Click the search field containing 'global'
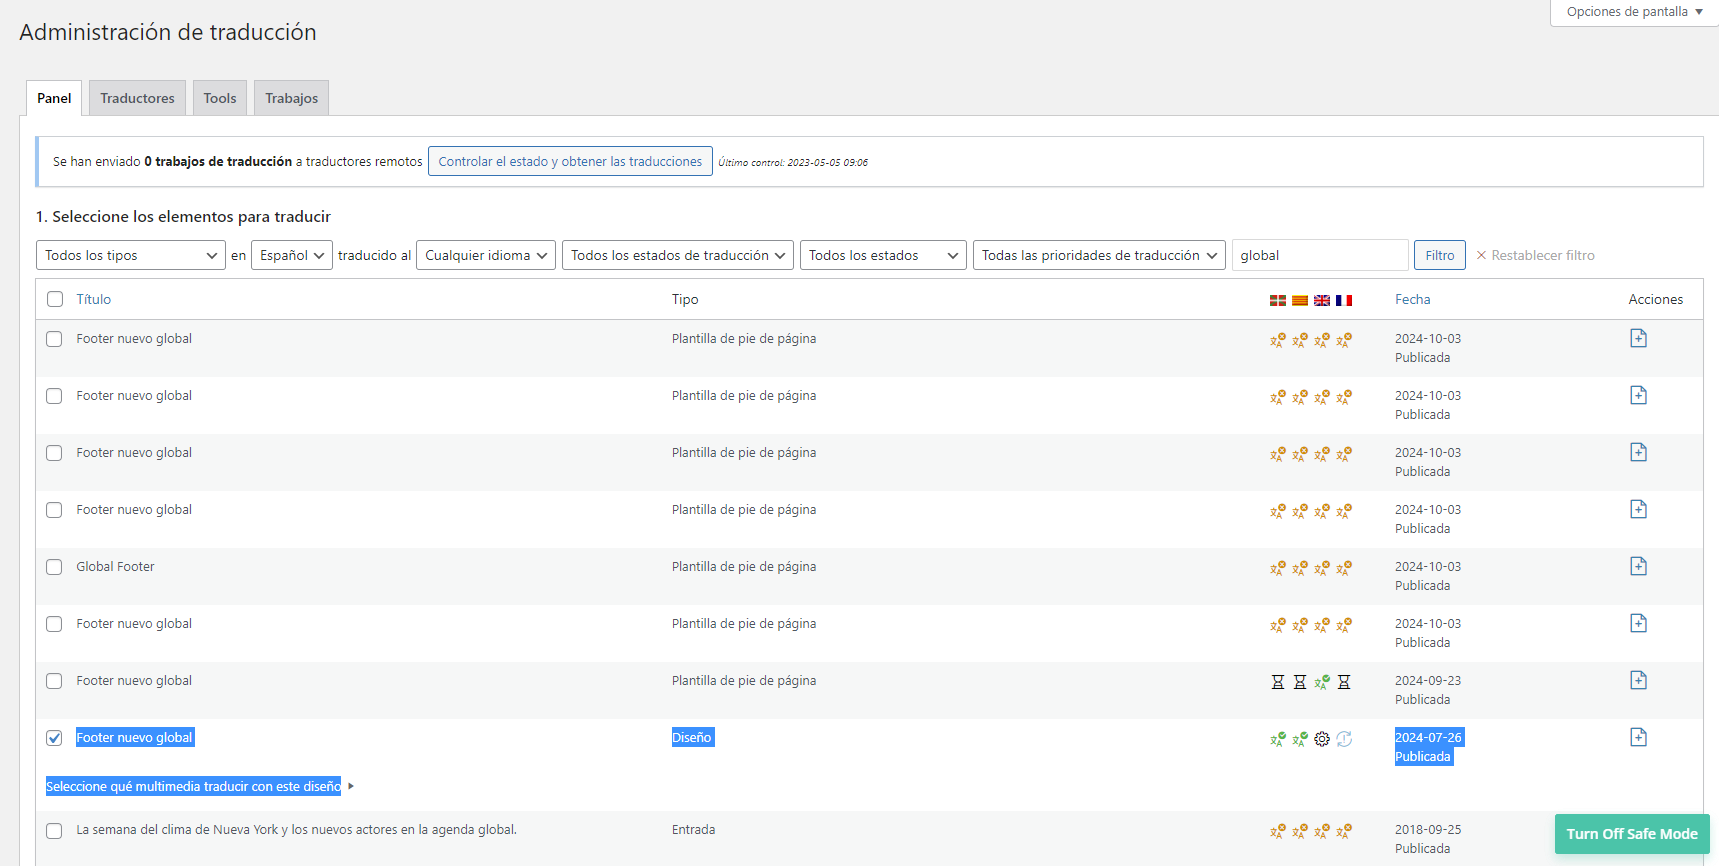1719x866 pixels. [x=1319, y=255]
